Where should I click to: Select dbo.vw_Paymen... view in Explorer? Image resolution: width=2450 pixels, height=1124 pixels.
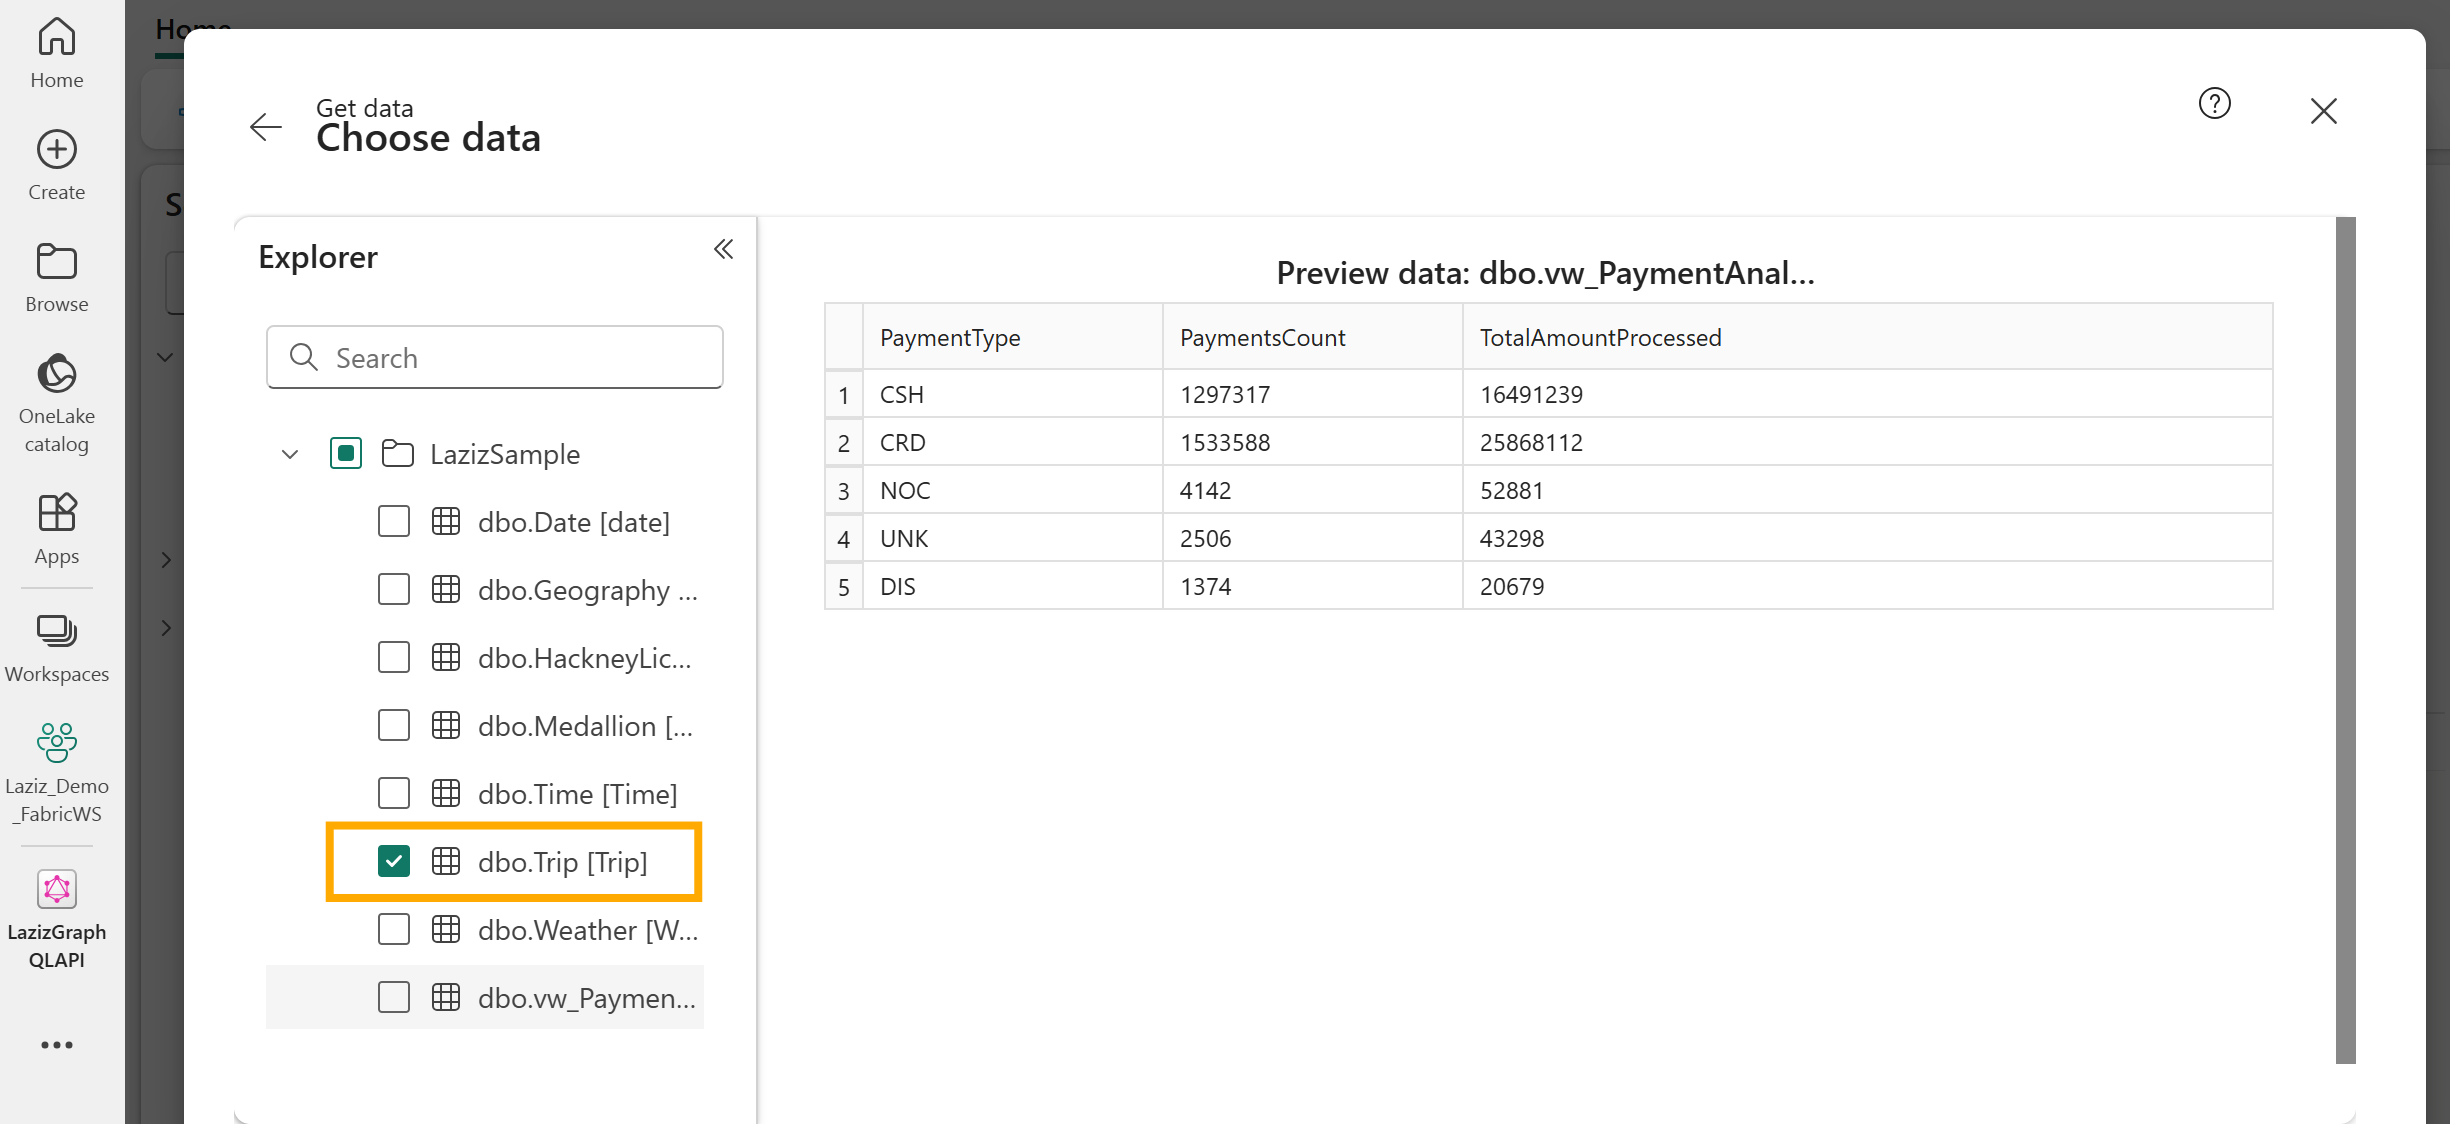click(586, 997)
